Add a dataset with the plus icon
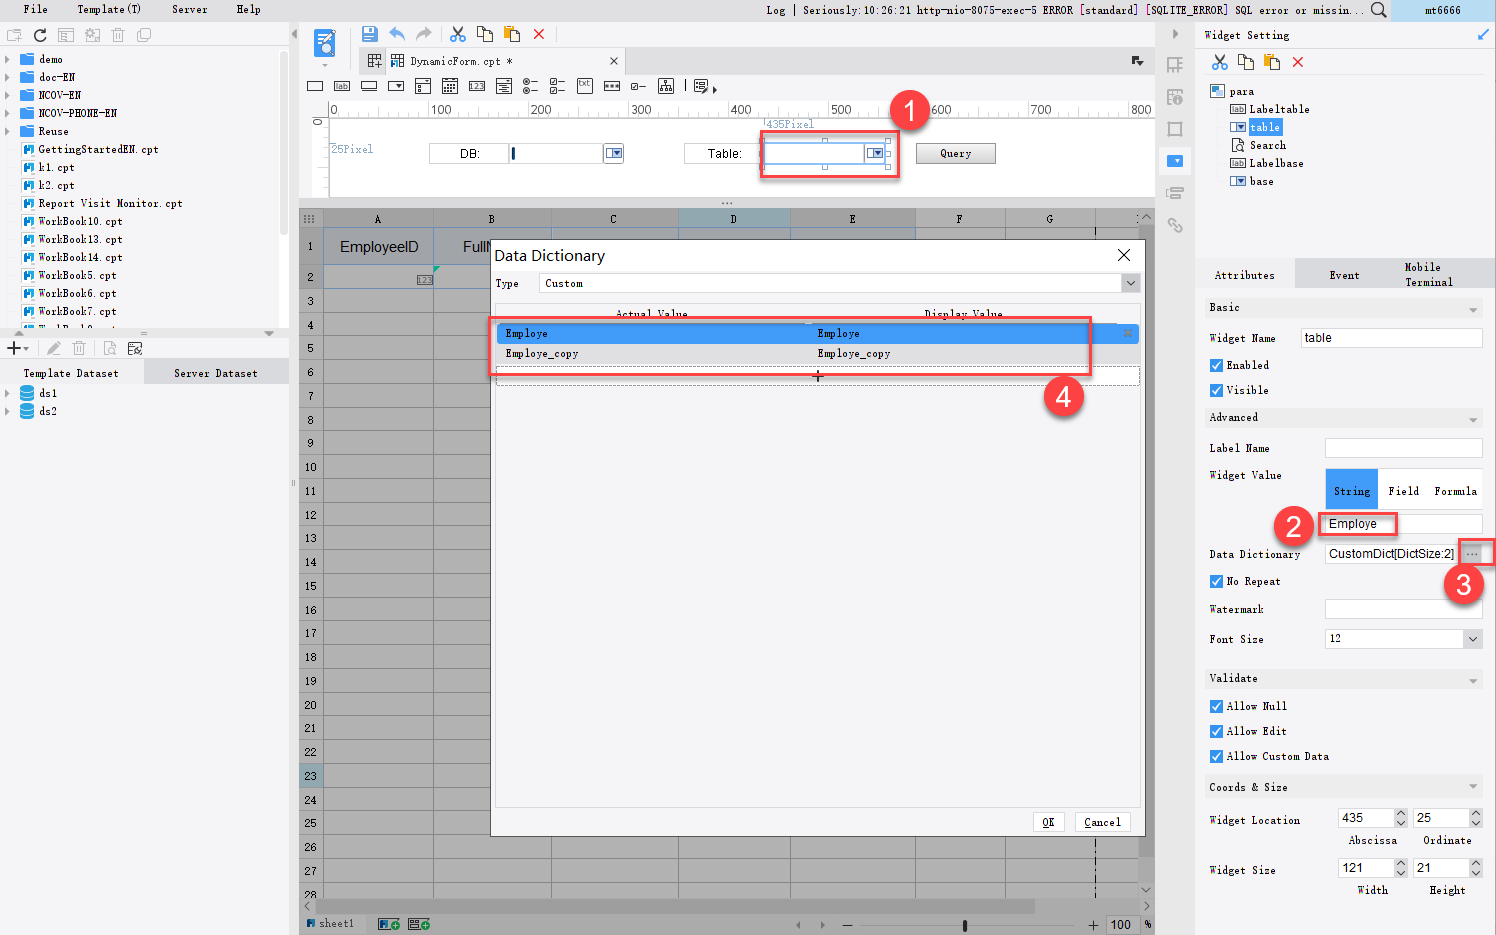The image size is (1496, 935). (x=15, y=348)
